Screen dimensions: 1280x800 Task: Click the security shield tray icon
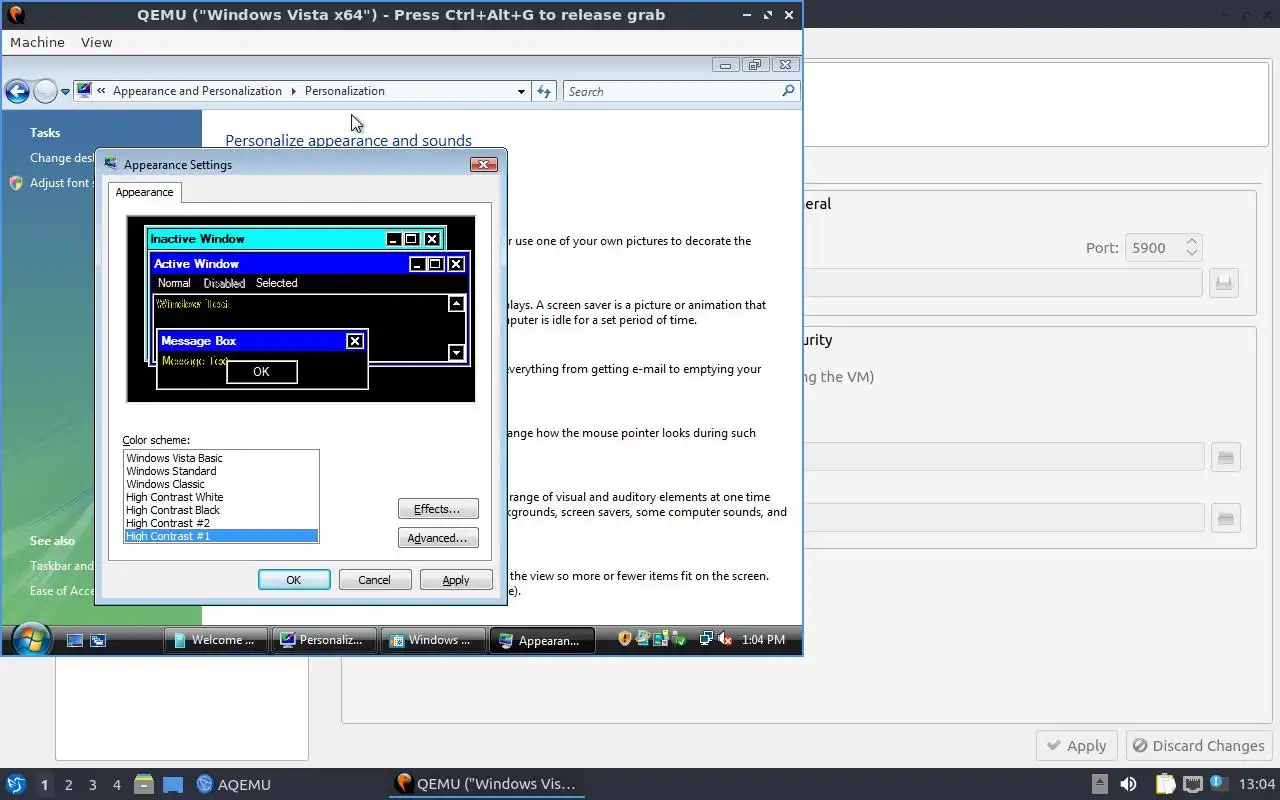click(x=625, y=638)
